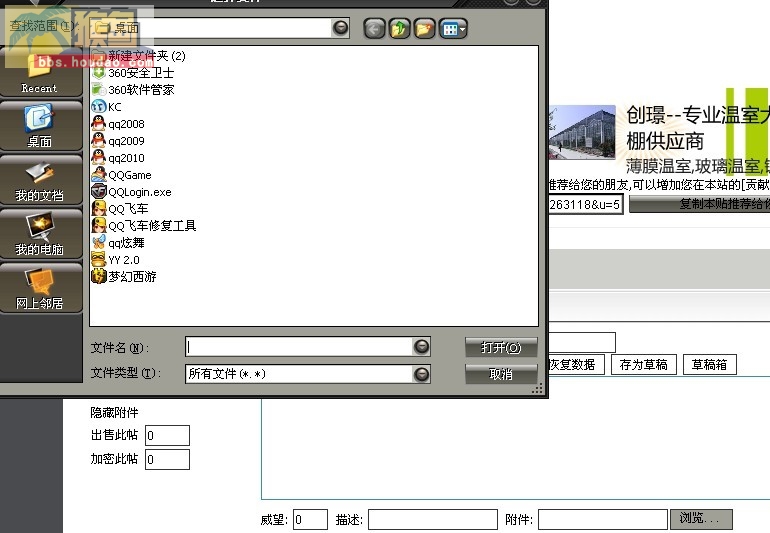Select the 梦幻西游 shortcut

point(124,277)
